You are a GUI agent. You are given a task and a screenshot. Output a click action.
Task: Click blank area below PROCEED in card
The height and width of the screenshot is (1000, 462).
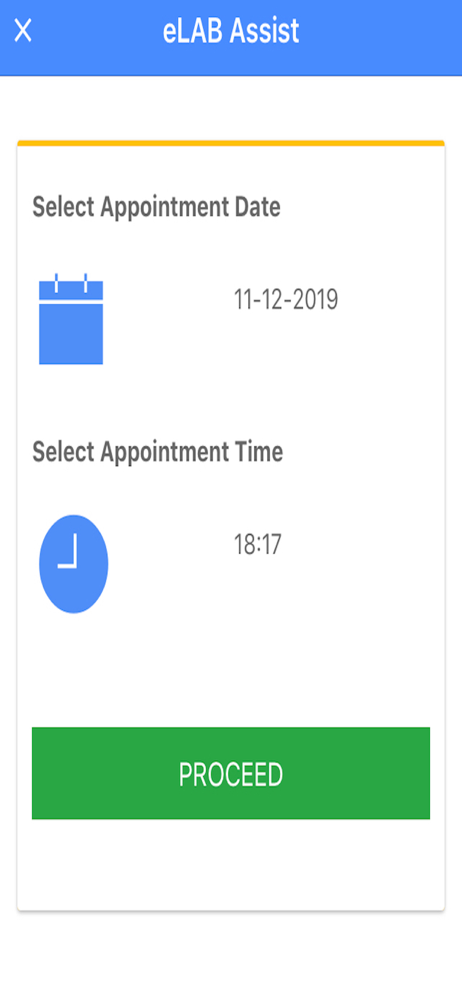point(231,864)
